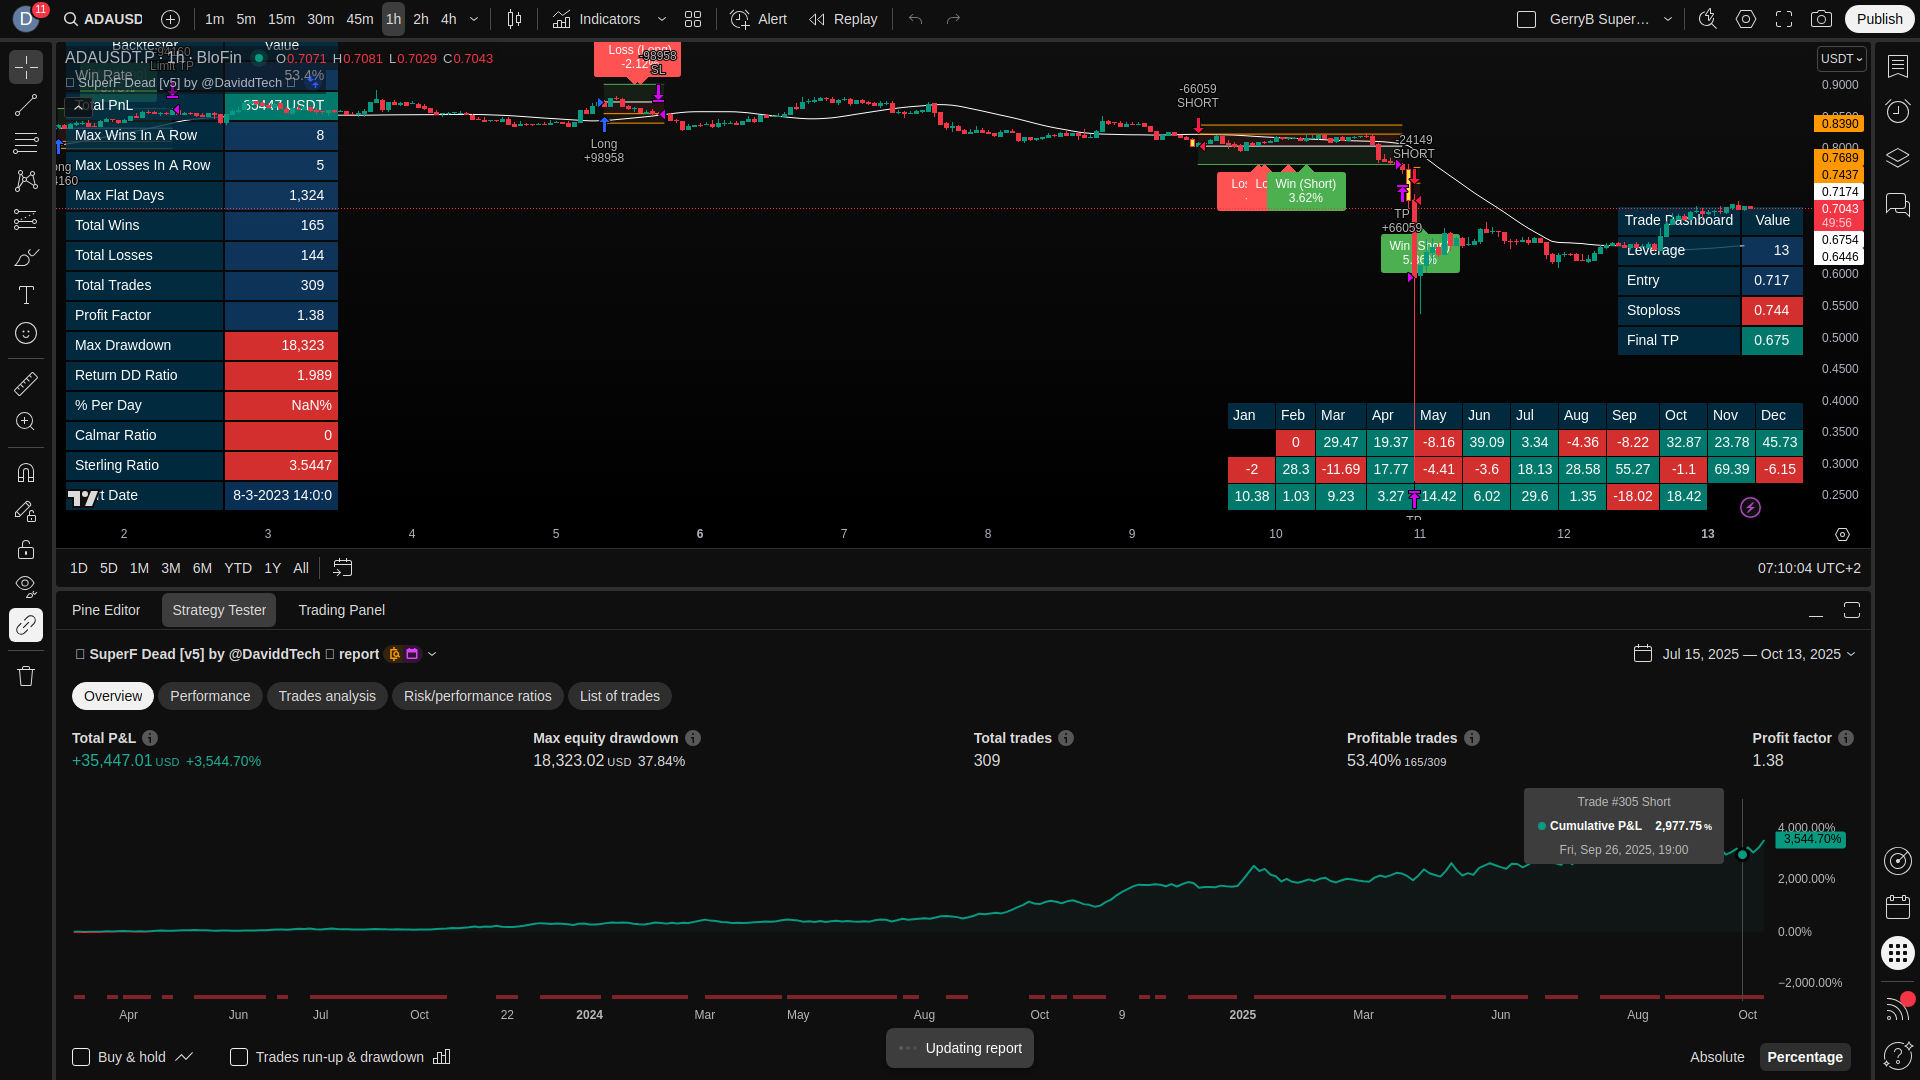Select the ruler measure tool
The height and width of the screenshot is (1080, 1920).
click(26, 384)
